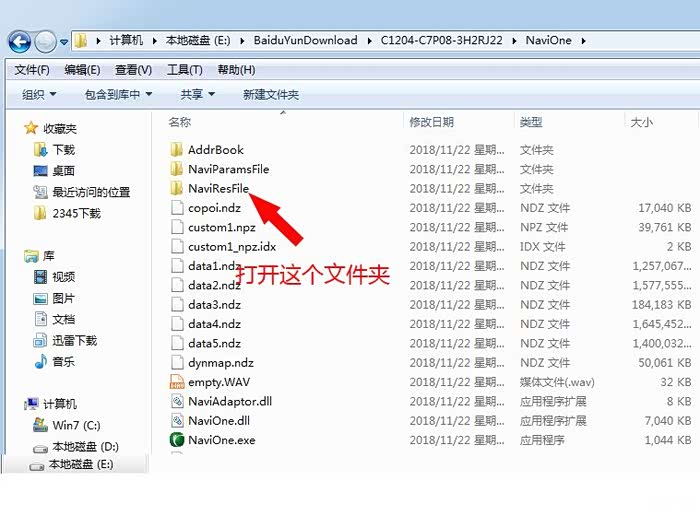Sort by 修改日期 column header
Screen dimensions: 700x516
pos(431,122)
